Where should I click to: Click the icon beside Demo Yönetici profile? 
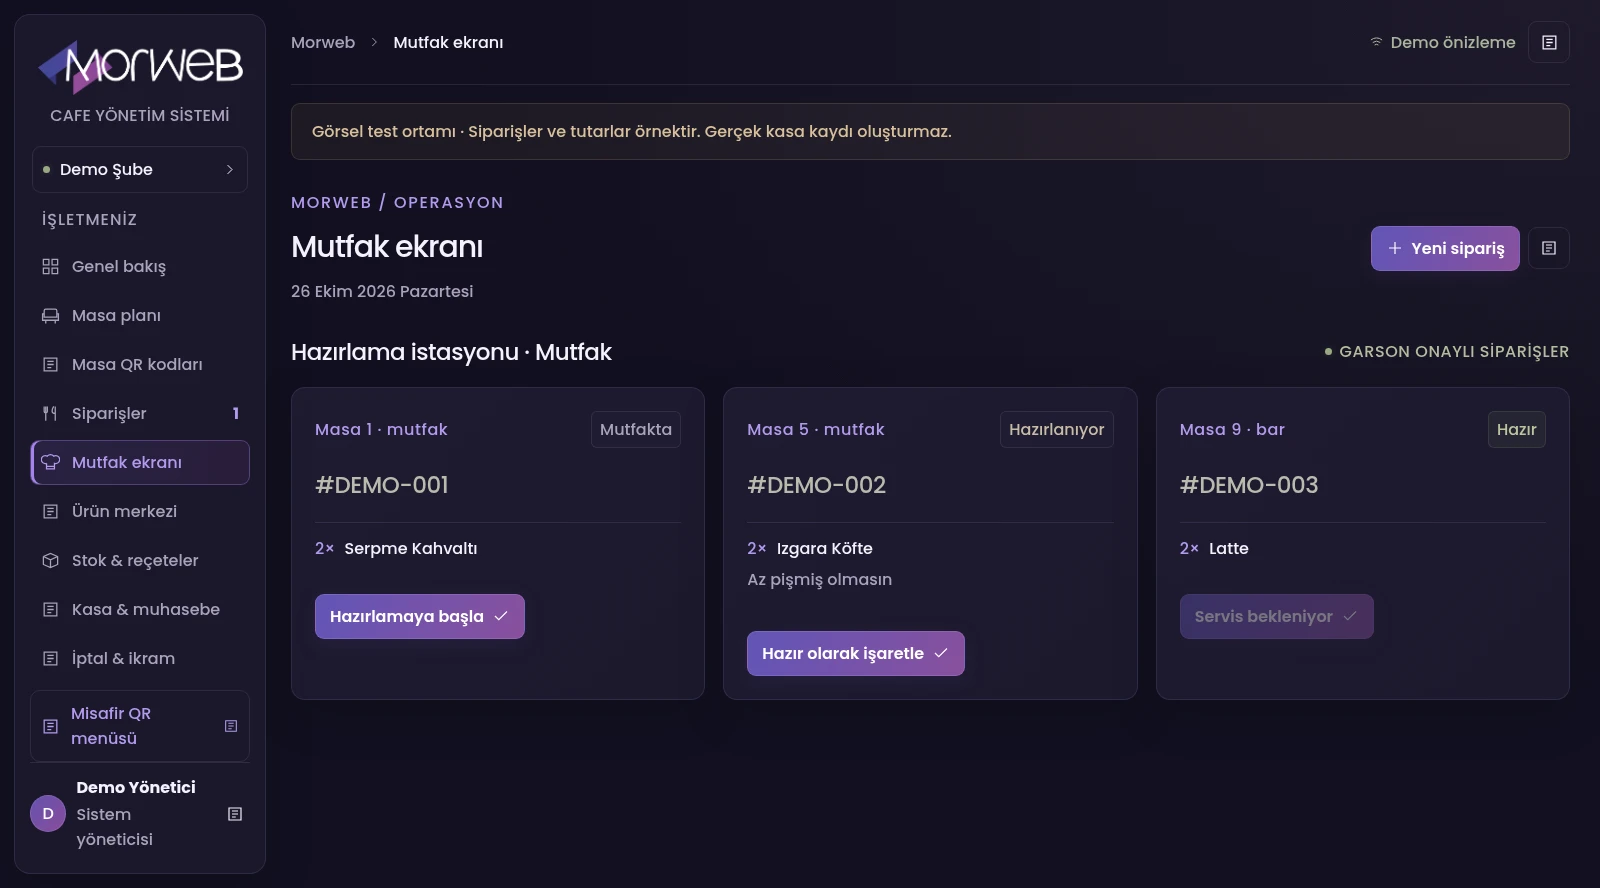[235, 814]
